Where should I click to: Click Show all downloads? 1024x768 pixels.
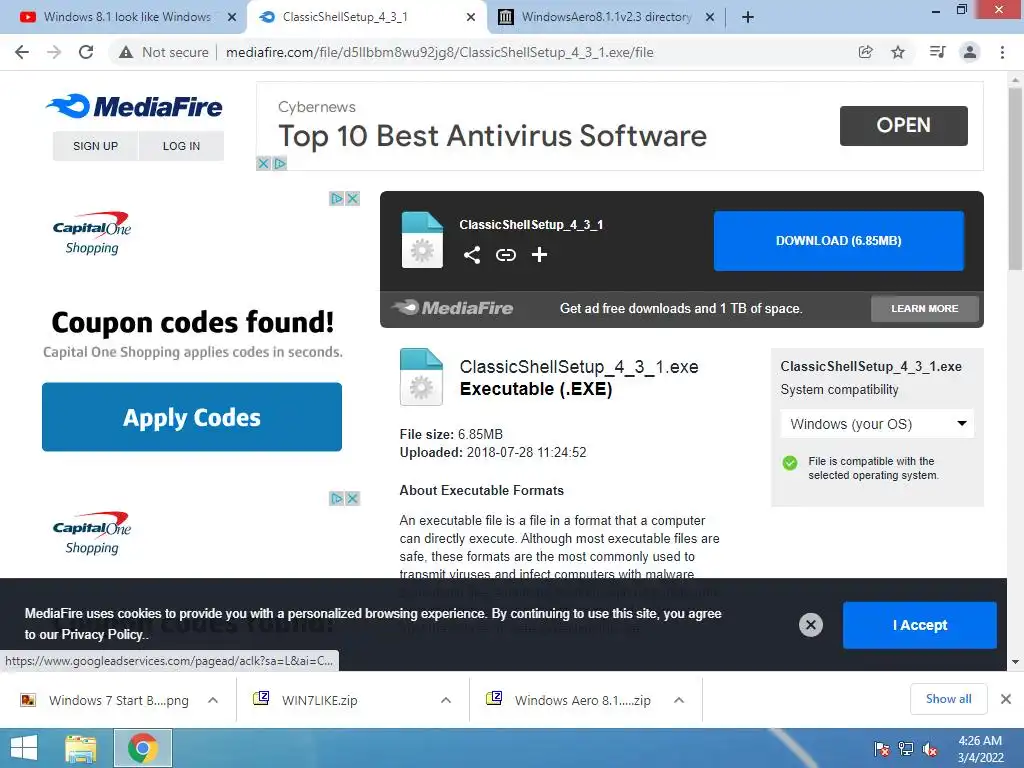pyautogui.click(x=948, y=699)
